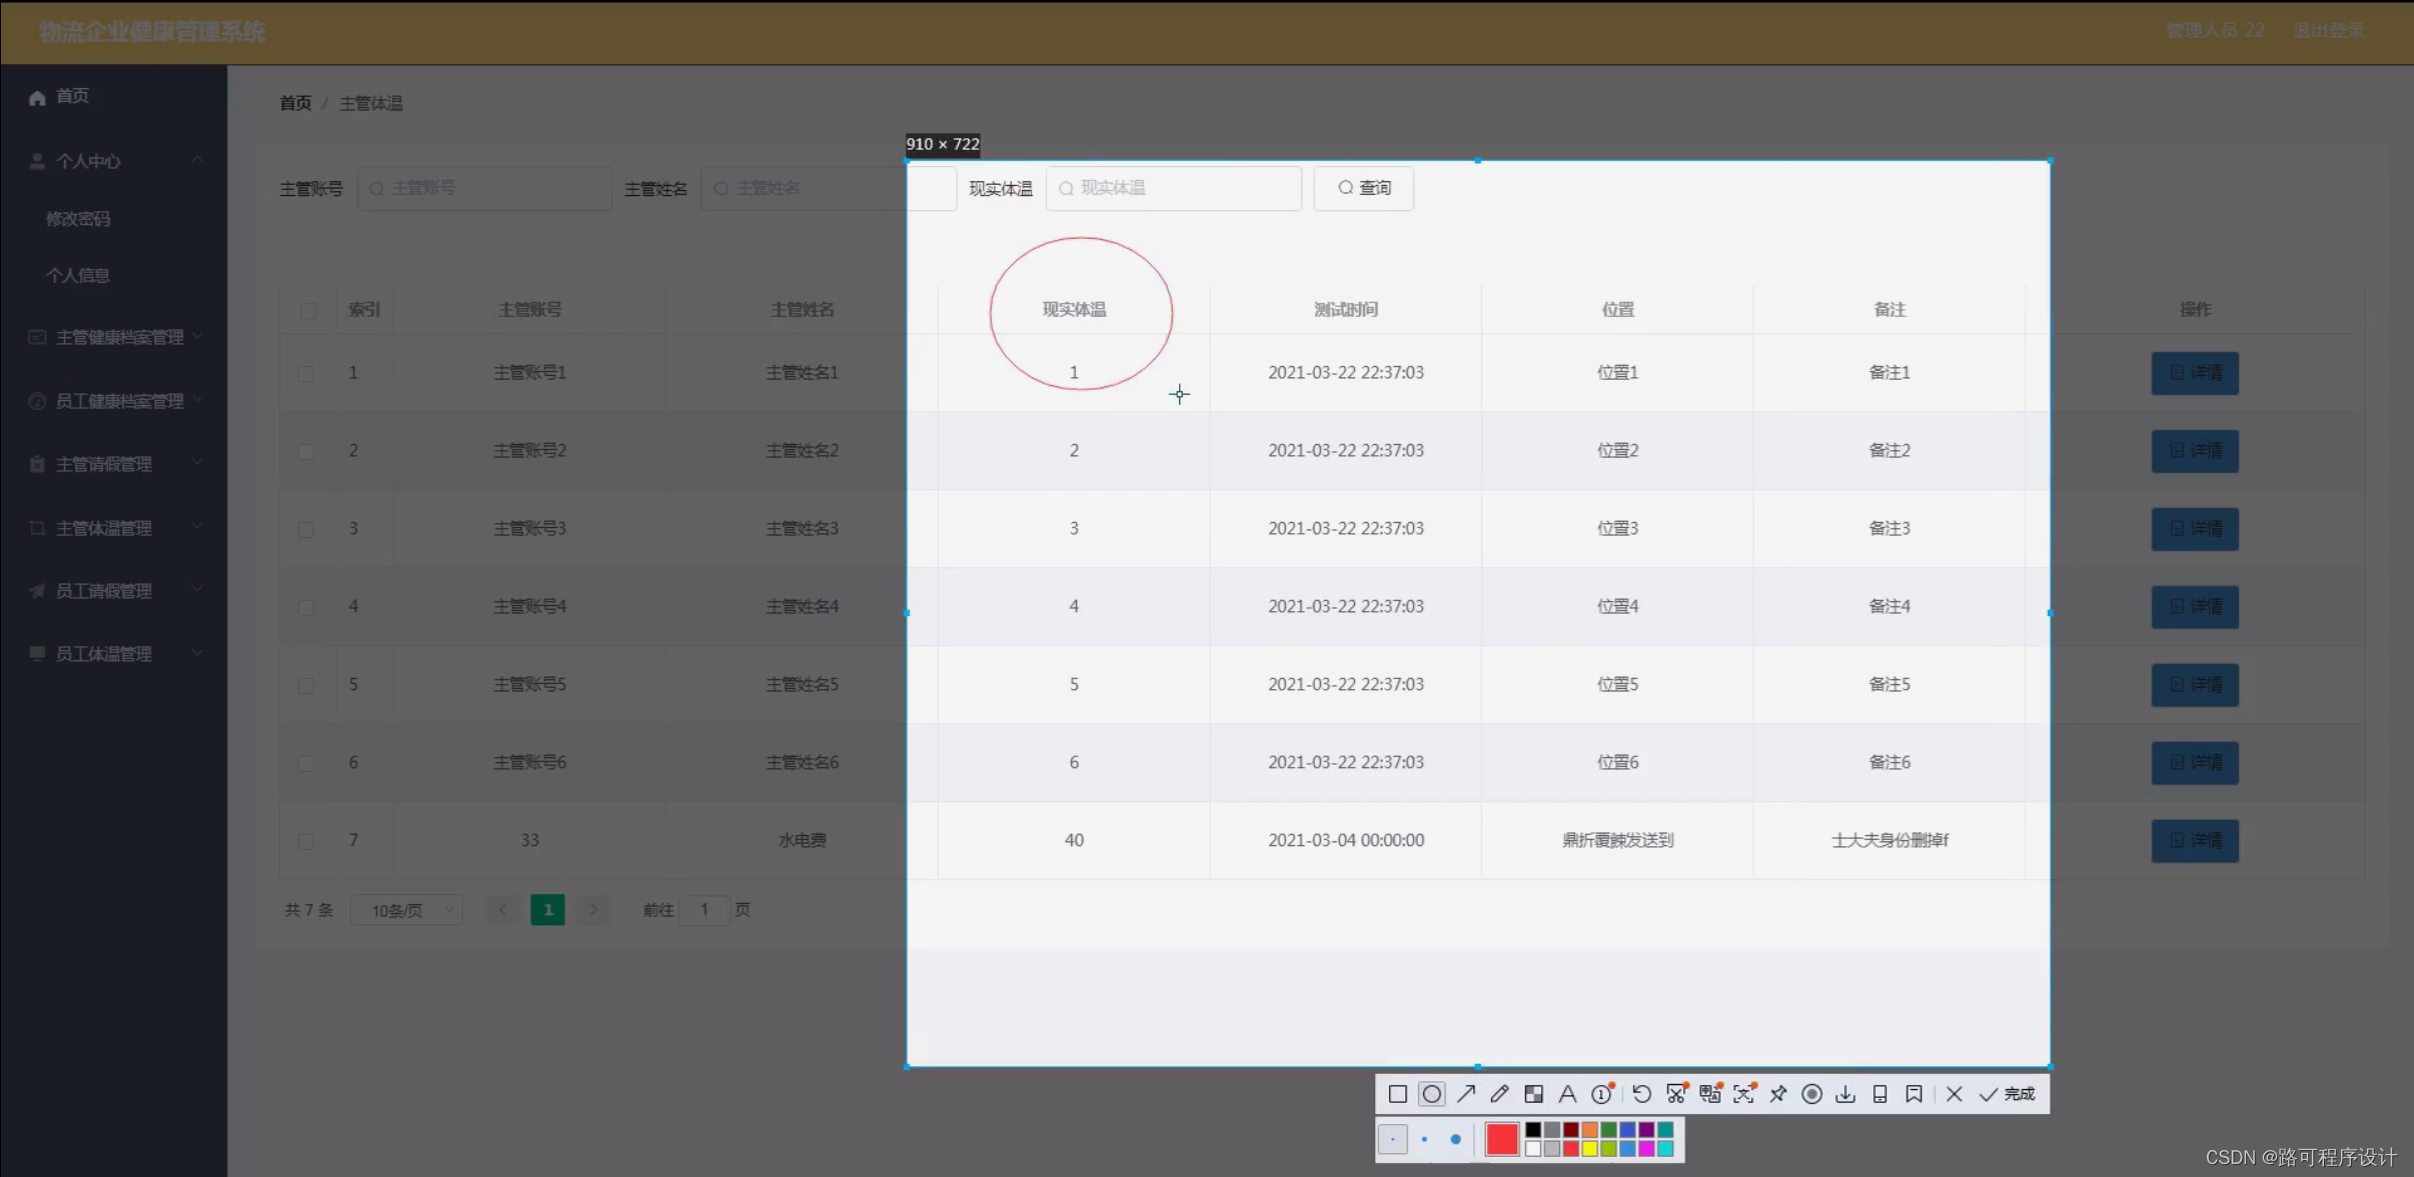This screenshot has width=2414, height=1177.
Task: Pick the text annotation tool
Action: point(1567,1094)
